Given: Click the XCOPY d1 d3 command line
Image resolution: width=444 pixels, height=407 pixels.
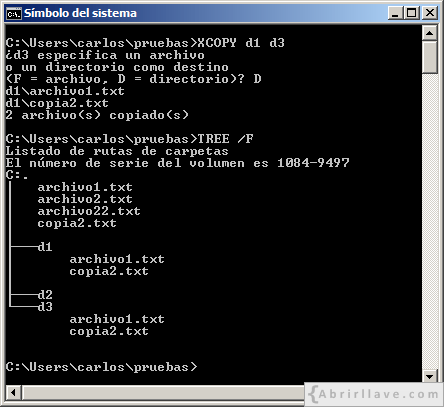Looking at the screenshot, I should [x=145, y=43].
